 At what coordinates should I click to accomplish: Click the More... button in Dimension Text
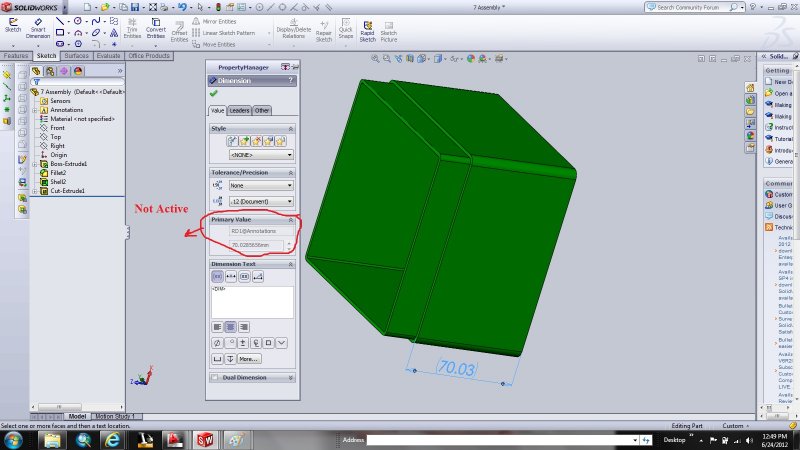(x=249, y=359)
